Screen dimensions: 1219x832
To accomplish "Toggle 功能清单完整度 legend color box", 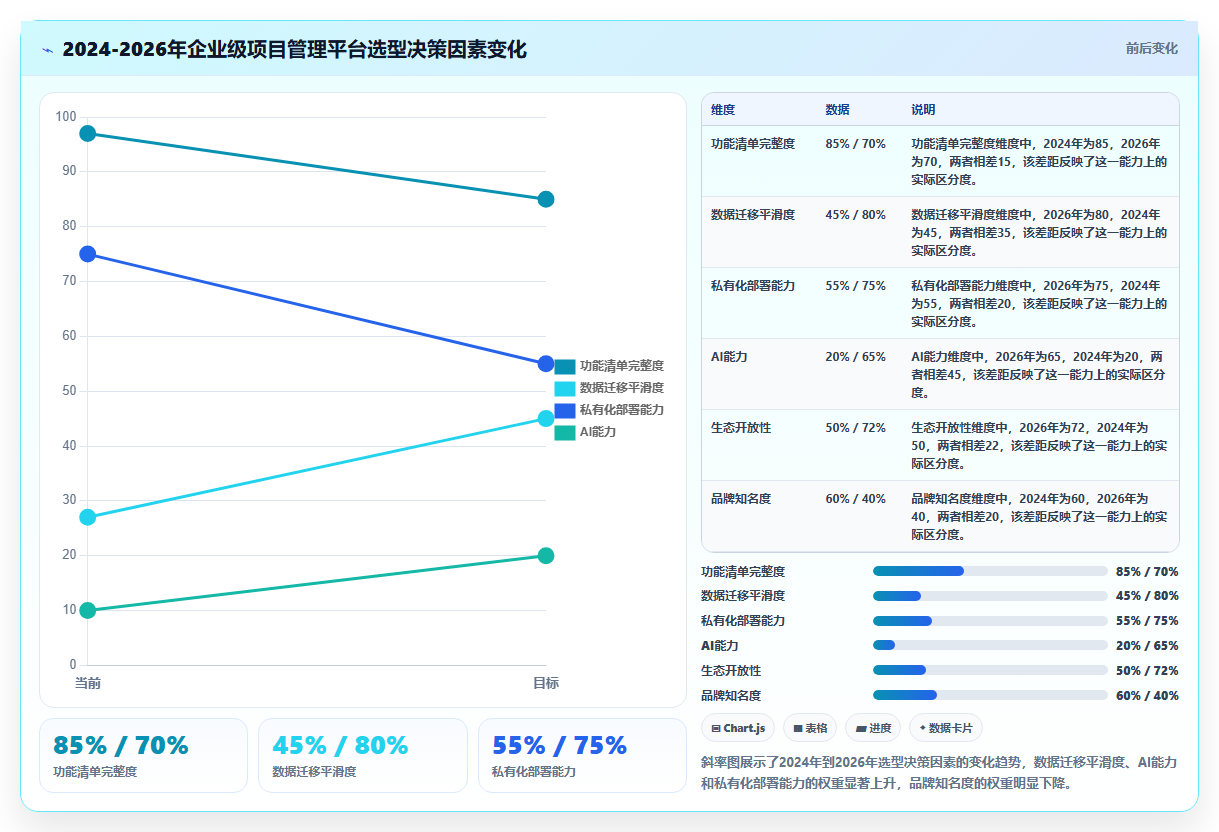I will point(565,367).
